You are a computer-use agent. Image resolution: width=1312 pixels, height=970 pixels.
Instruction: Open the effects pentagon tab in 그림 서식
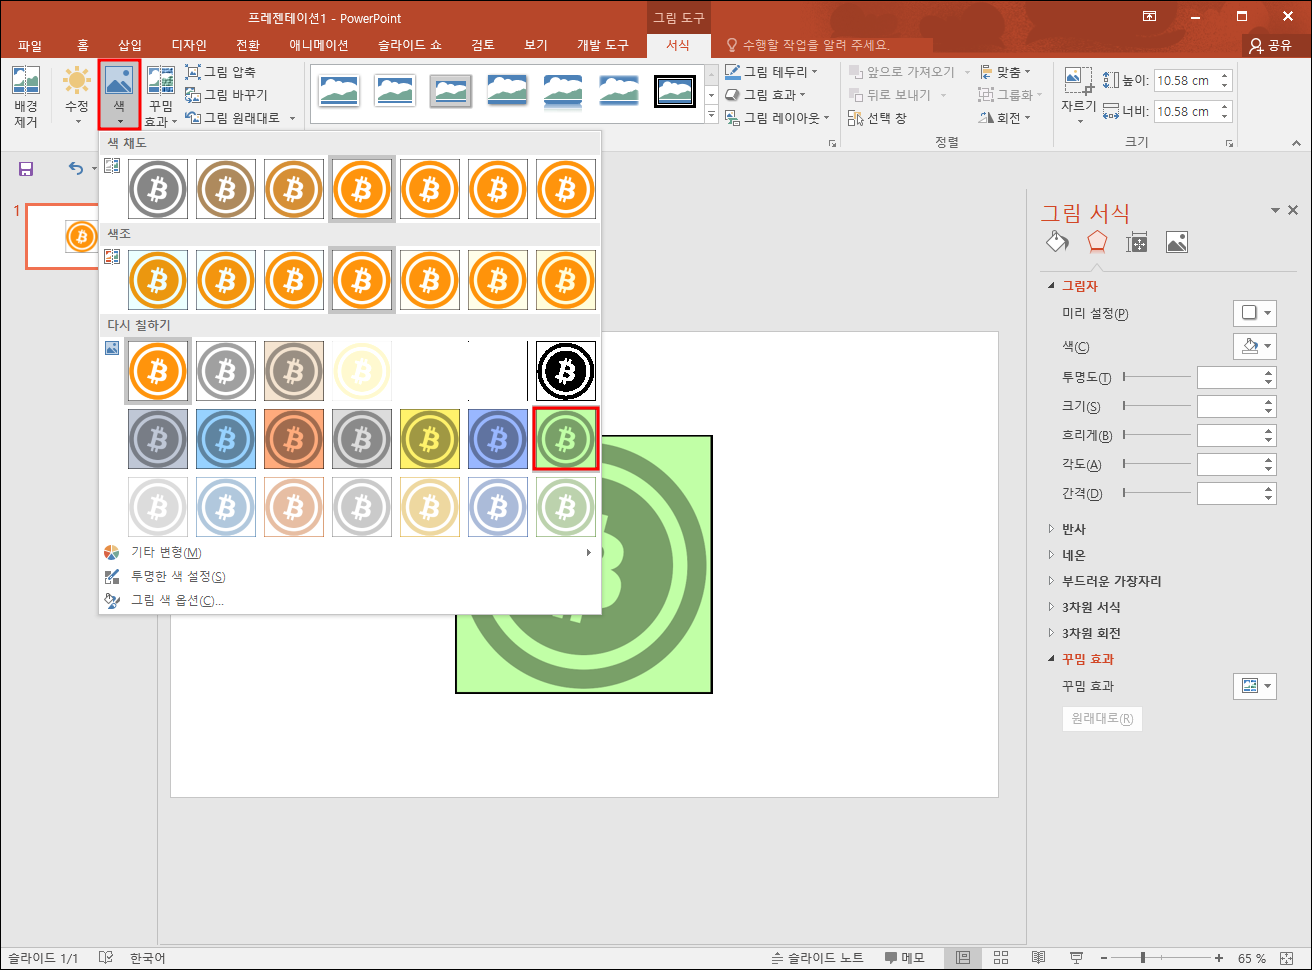pos(1097,242)
